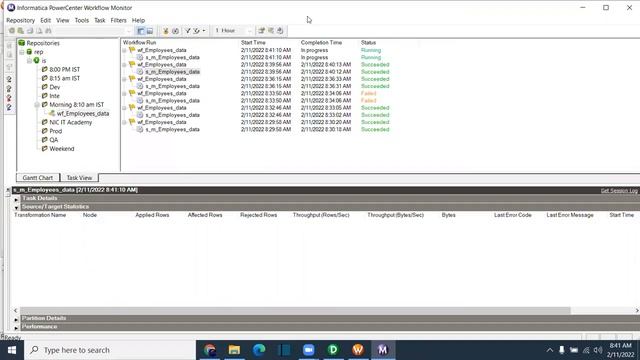Open the dropdown arrow next to the refresh-style icon
This screenshot has height=360, width=640.
point(204,31)
